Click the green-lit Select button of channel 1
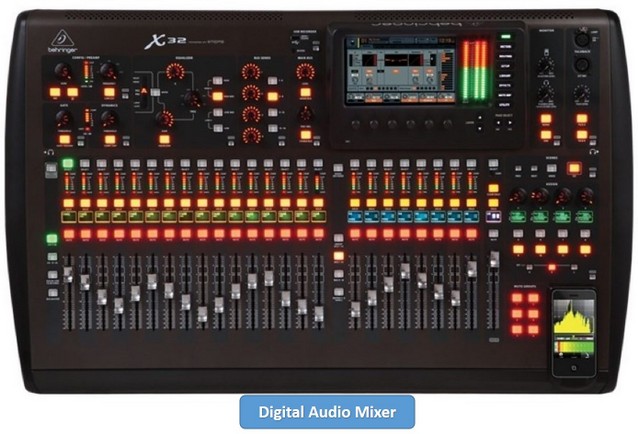The height and width of the screenshot is (434, 638). [68, 164]
